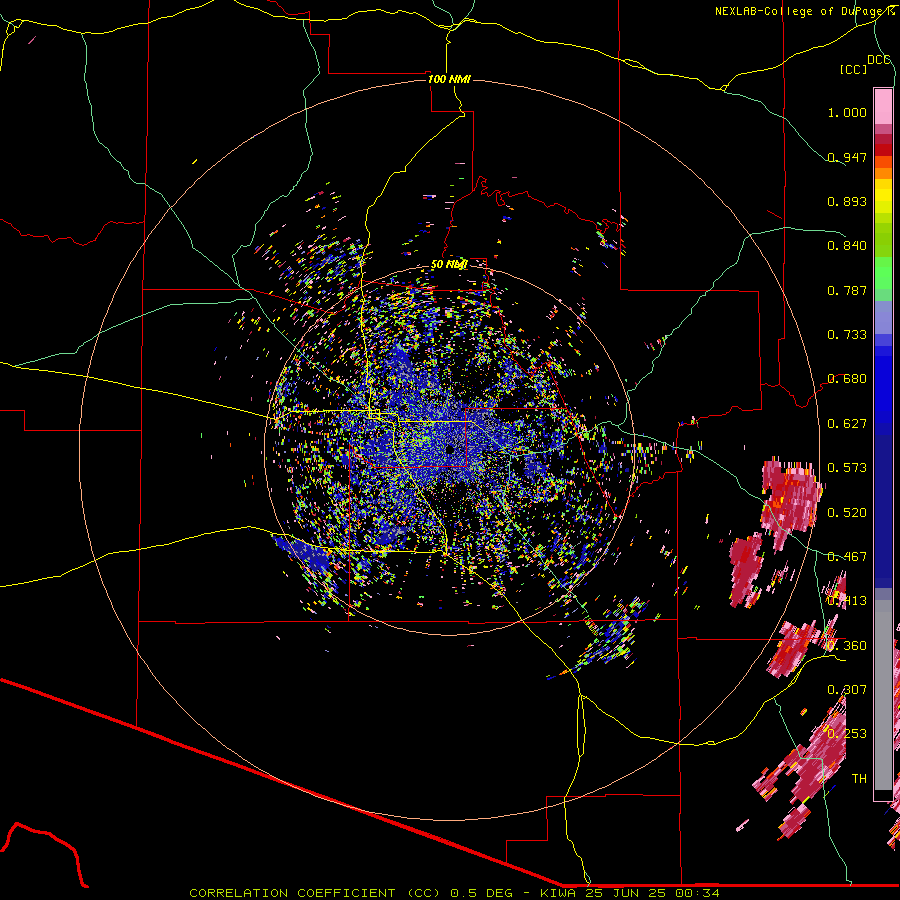900x900 pixels.
Task: Click the 100 NMI range ring label
Action: tap(449, 79)
